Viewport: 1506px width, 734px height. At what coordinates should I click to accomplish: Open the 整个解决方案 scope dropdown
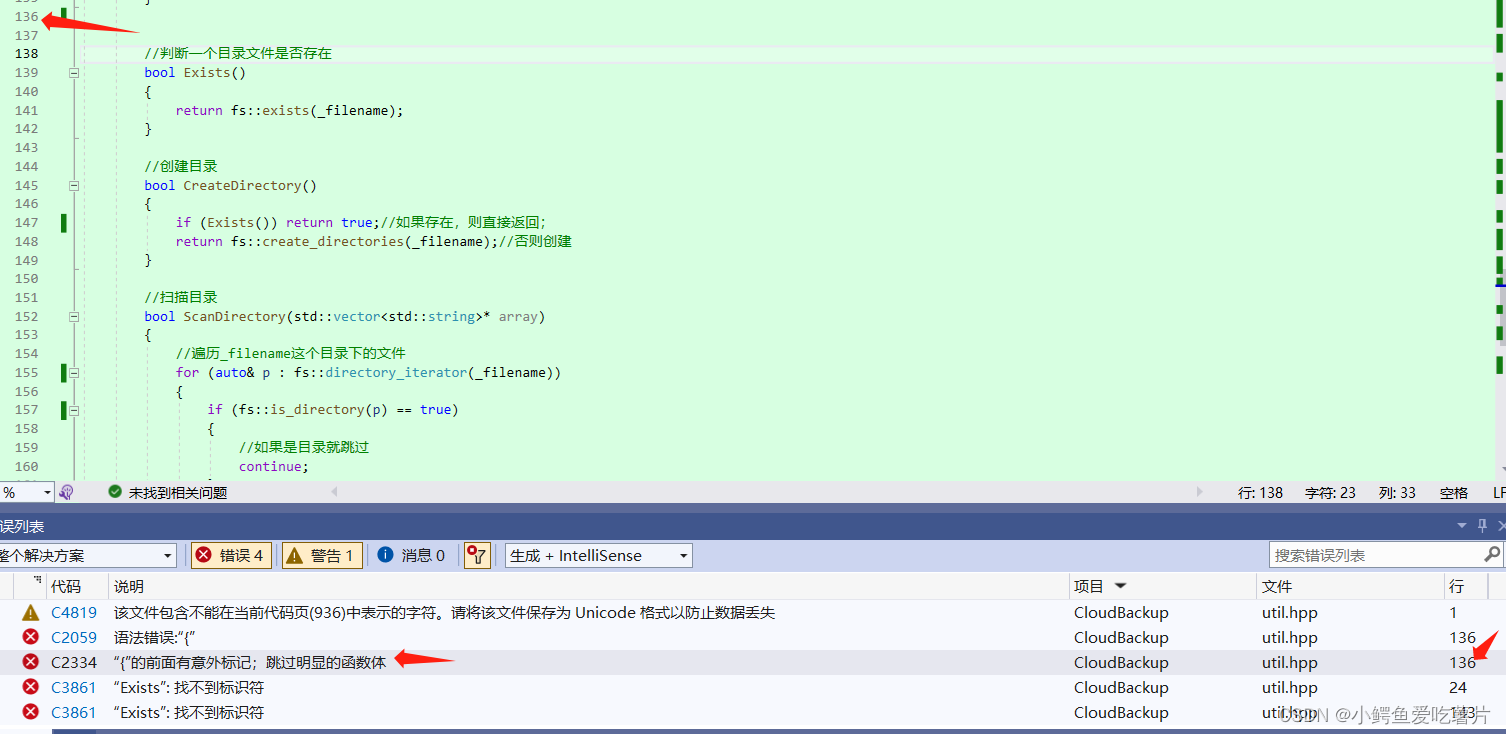coord(88,555)
